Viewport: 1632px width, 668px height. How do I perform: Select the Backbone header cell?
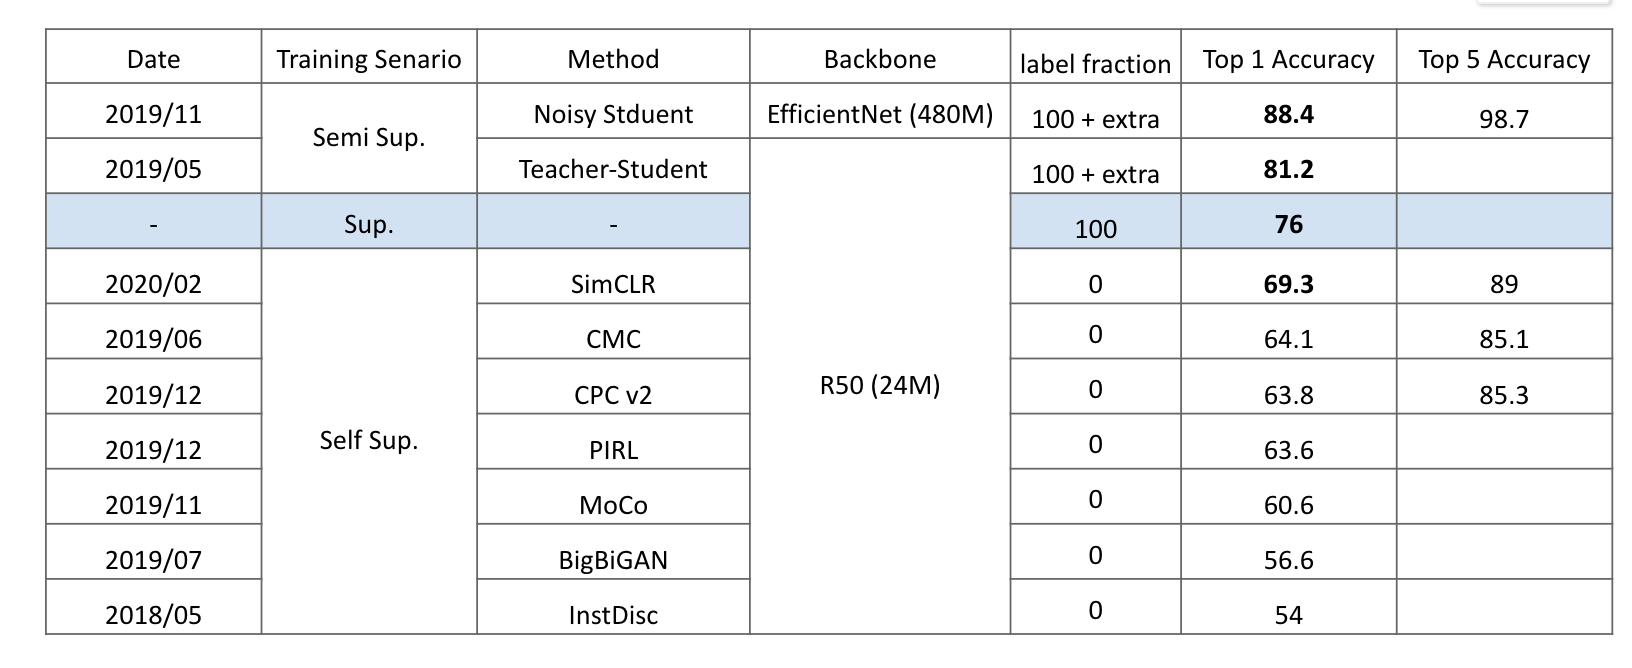tap(880, 59)
